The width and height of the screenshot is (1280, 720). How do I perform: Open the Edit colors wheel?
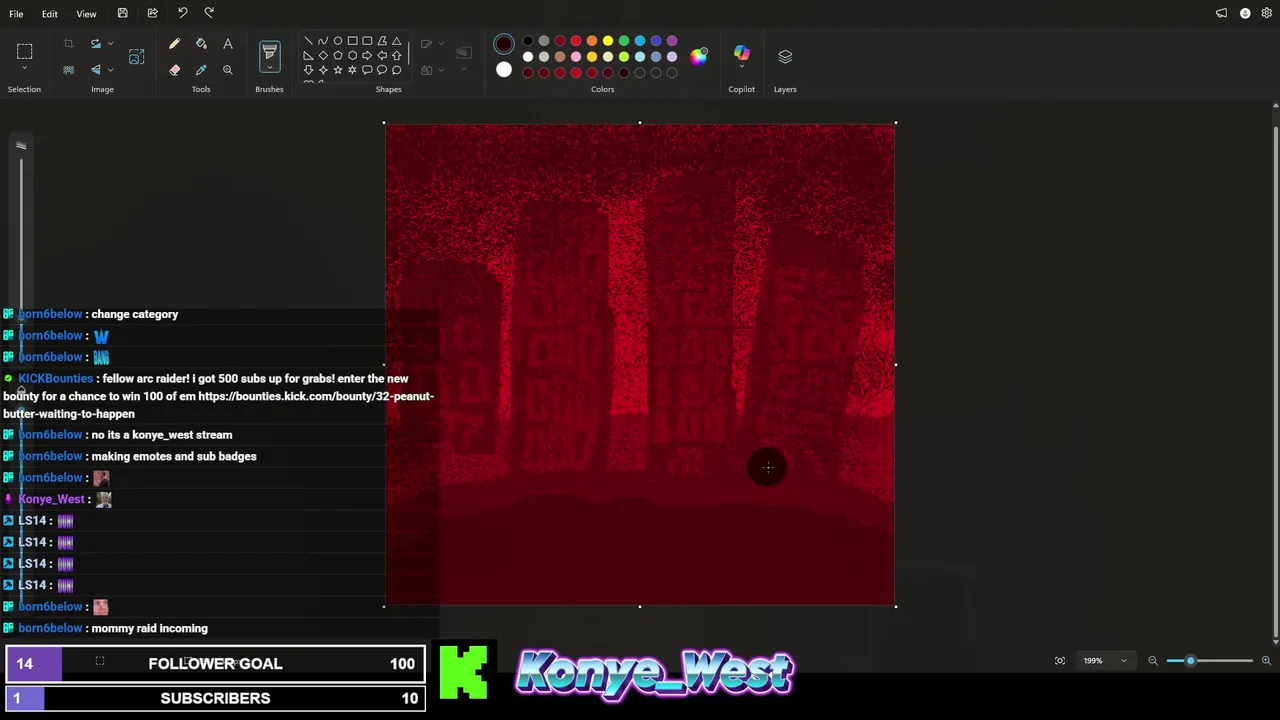pyautogui.click(x=698, y=56)
